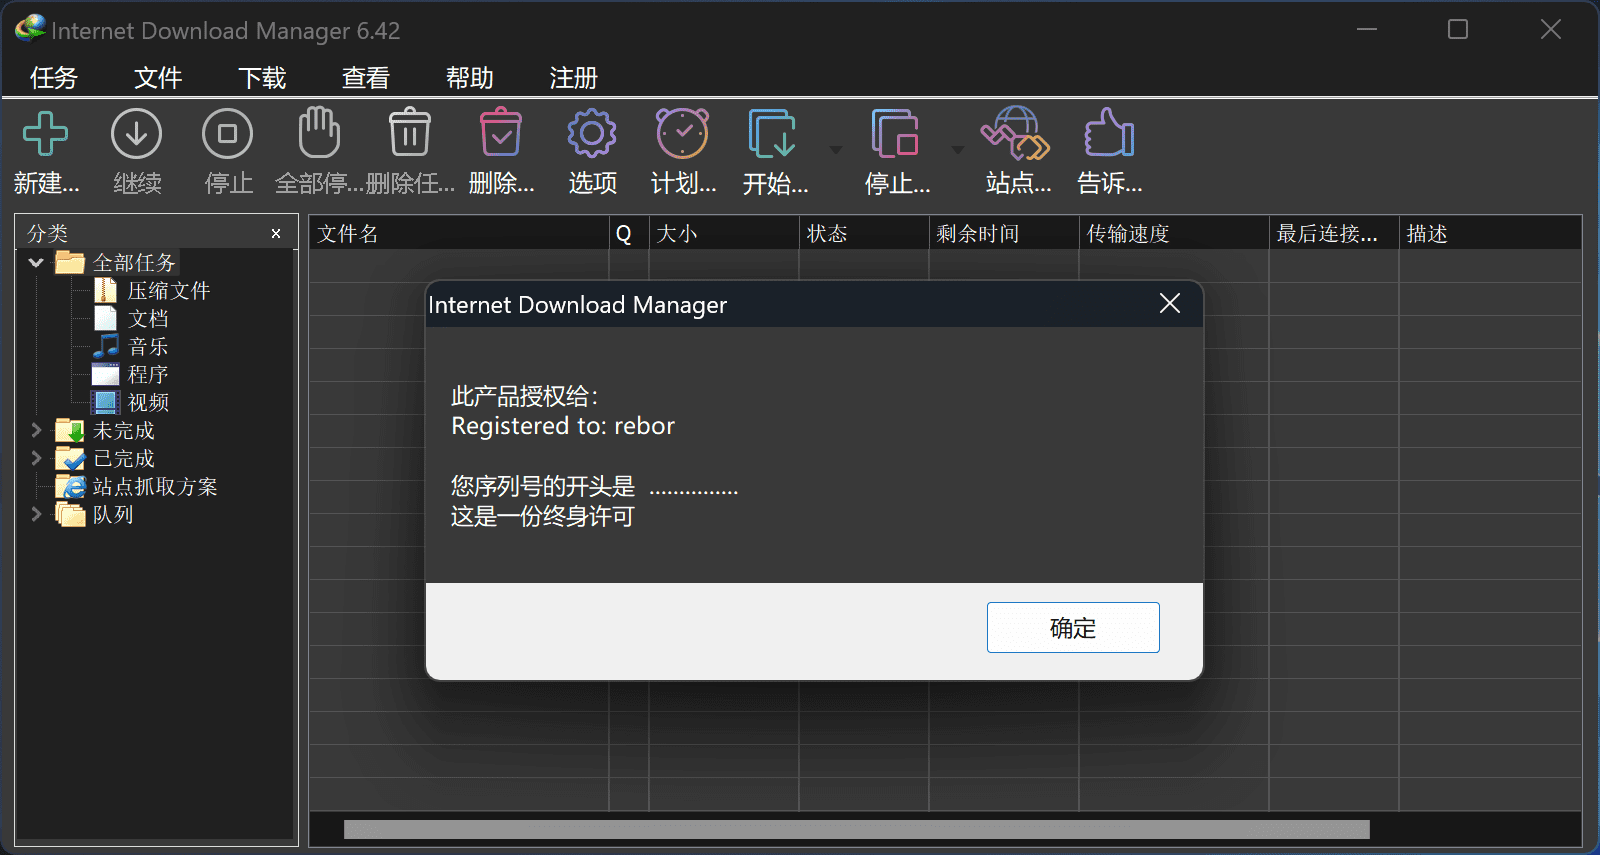The height and width of the screenshot is (855, 1600).
Task: Expand the 队列 tree node
Action: click(x=36, y=514)
